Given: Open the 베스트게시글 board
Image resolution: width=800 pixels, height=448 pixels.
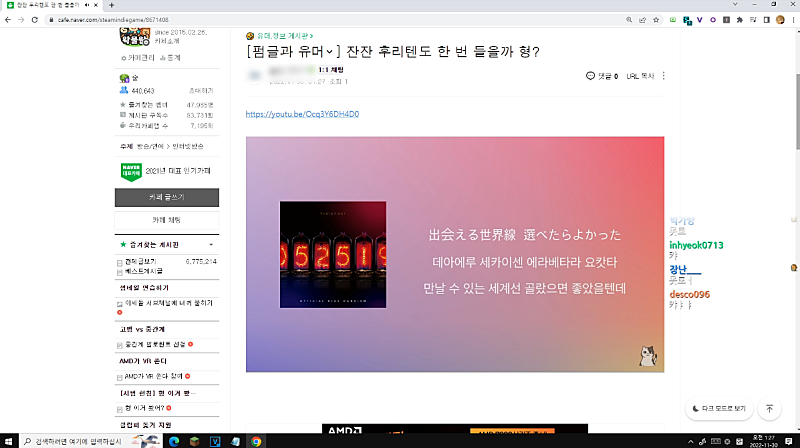Looking at the screenshot, I should pos(144,271).
